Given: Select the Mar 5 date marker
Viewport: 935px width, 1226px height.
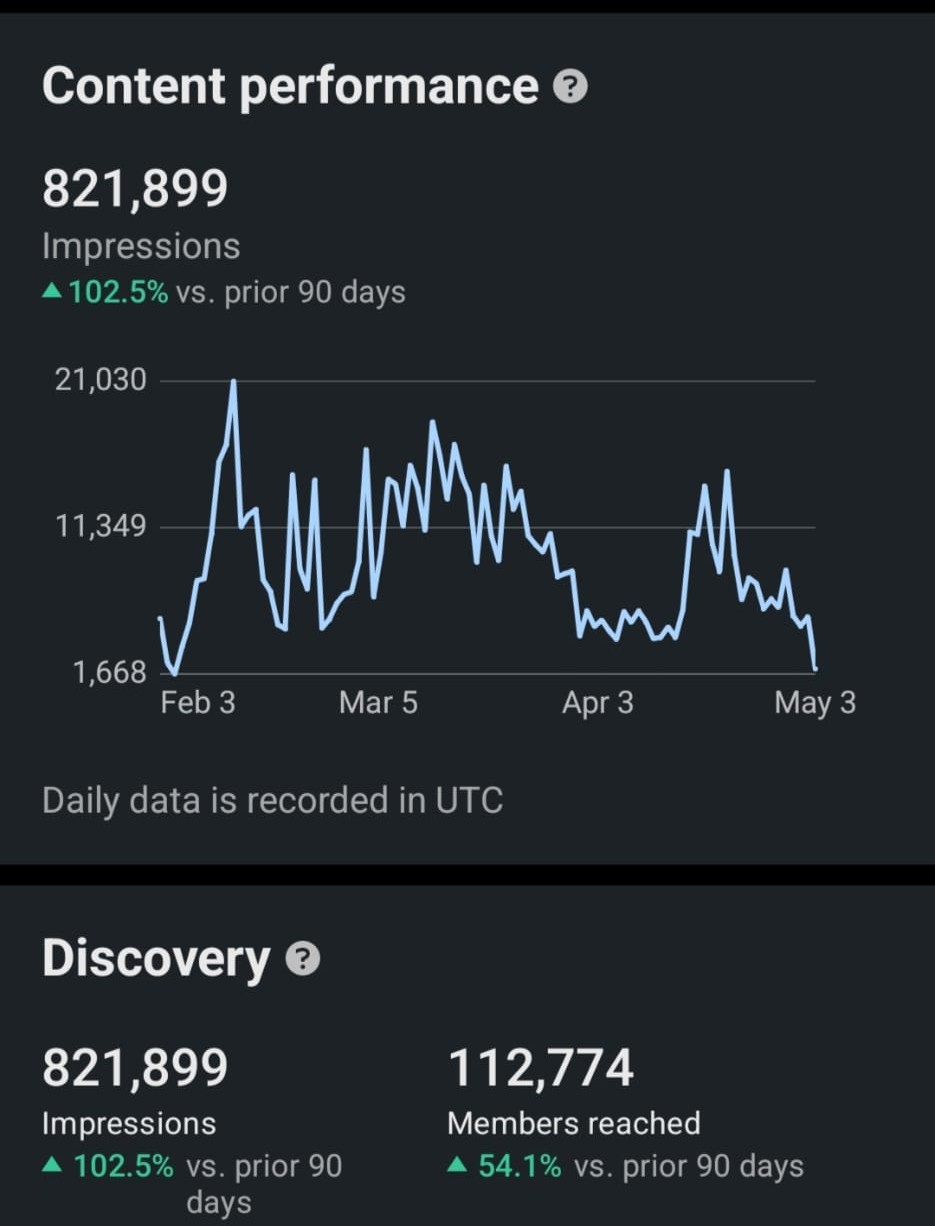Looking at the screenshot, I should click(x=378, y=703).
